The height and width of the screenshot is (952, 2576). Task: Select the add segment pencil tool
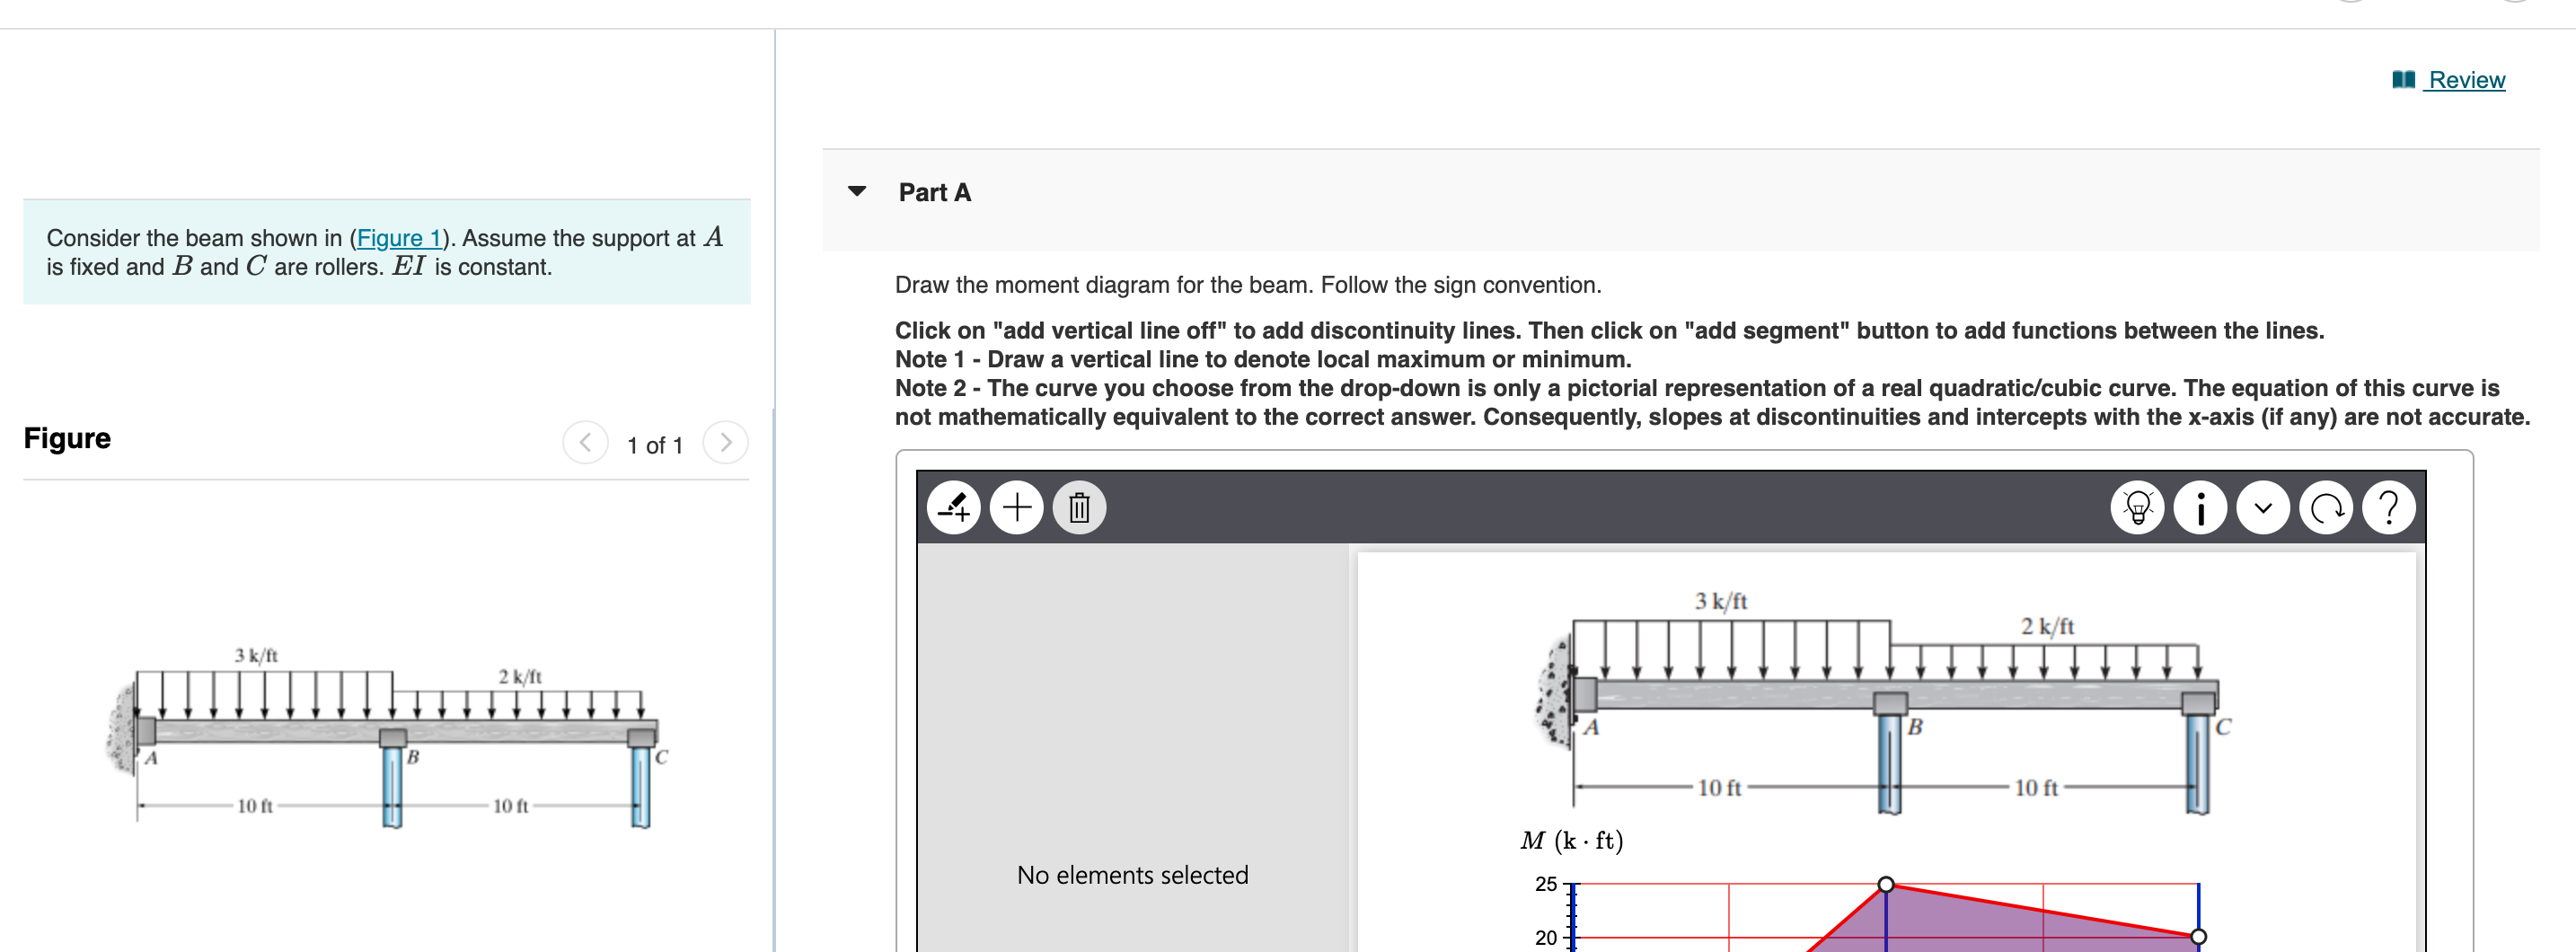(953, 507)
